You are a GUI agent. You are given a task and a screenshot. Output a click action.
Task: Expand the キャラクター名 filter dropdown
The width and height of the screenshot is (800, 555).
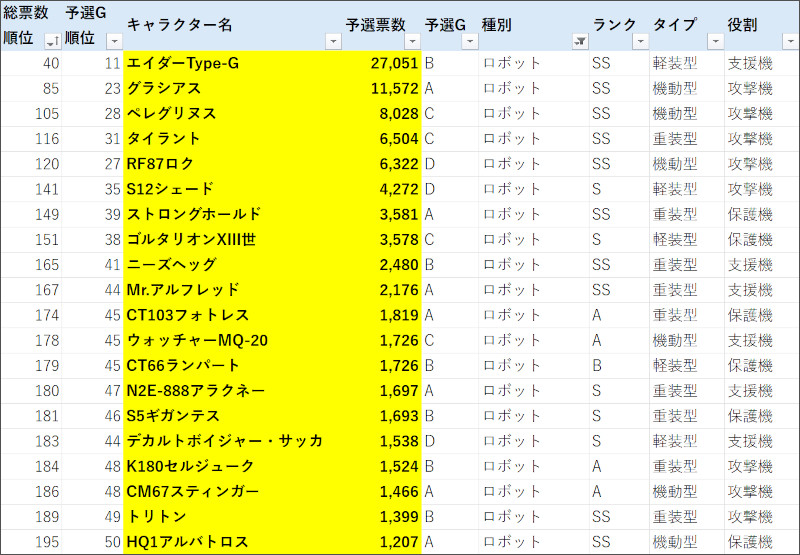pos(333,41)
